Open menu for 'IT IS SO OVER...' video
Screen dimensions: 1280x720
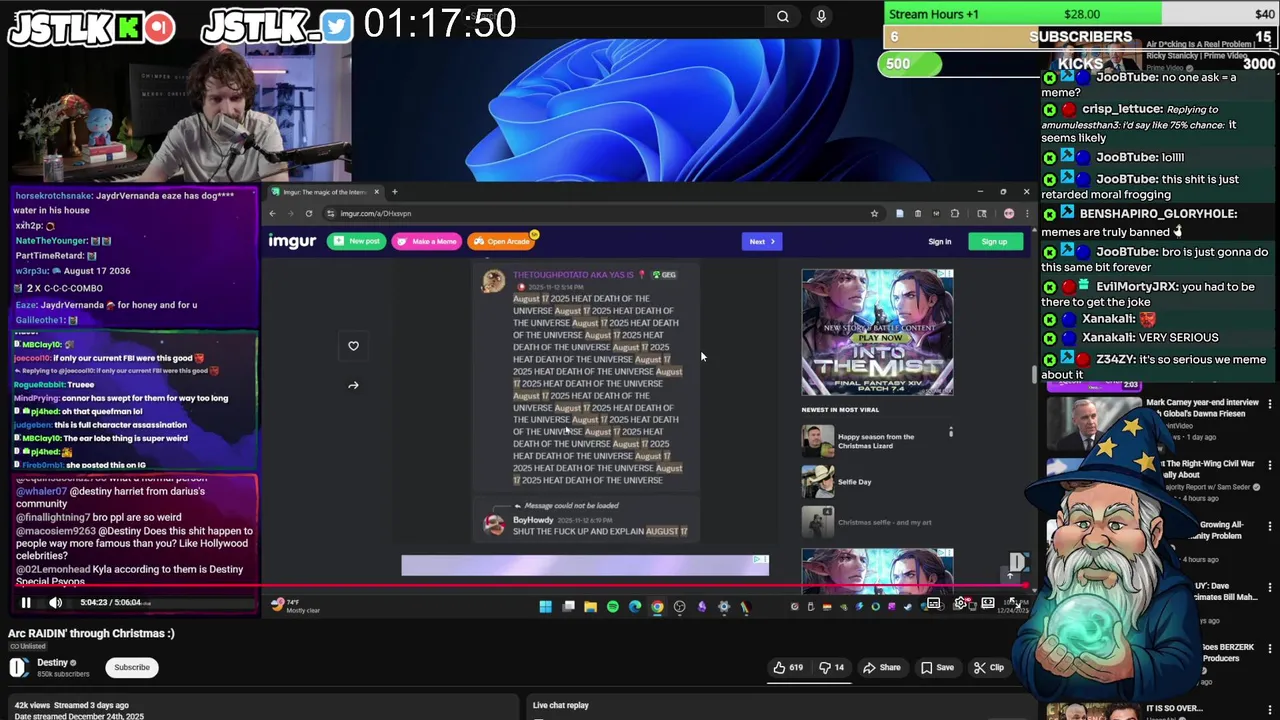click(1270, 709)
